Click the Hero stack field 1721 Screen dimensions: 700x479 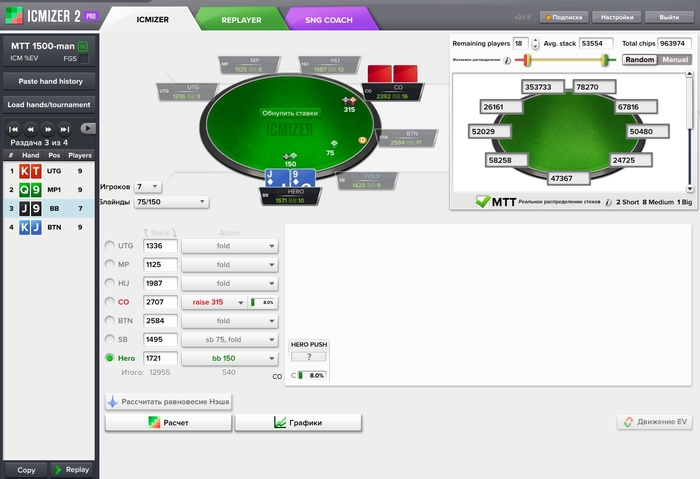(160, 358)
